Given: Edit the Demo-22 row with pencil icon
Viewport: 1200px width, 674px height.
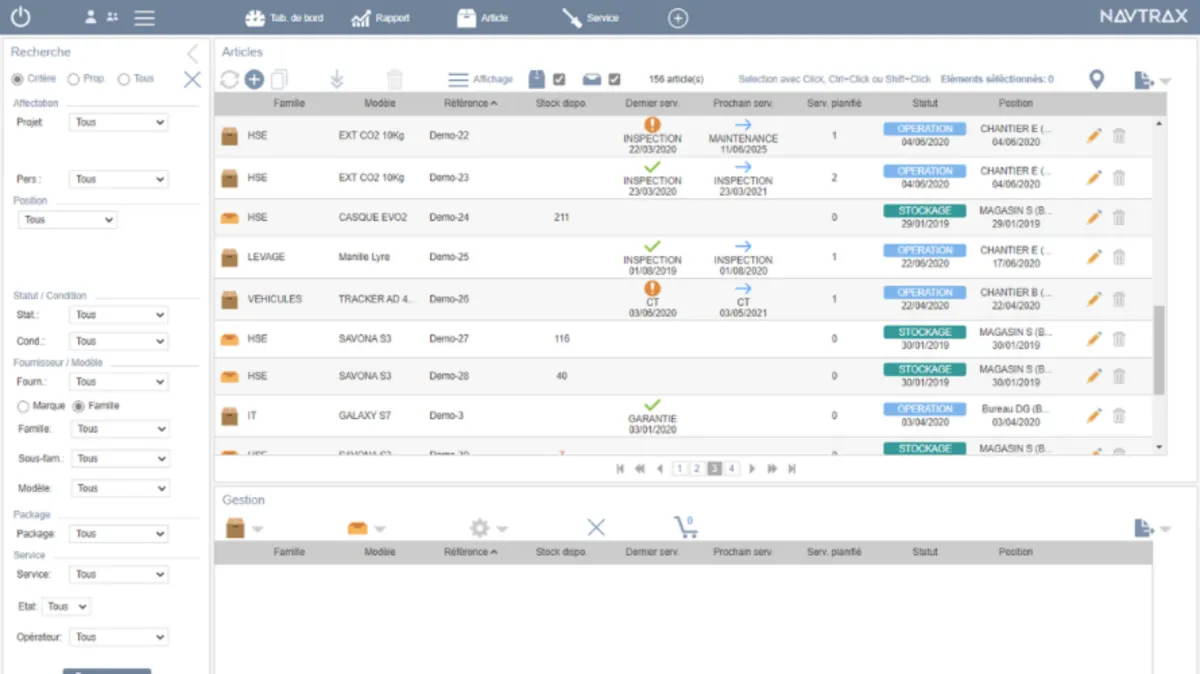Looking at the screenshot, I should [x=1094, y=135].
